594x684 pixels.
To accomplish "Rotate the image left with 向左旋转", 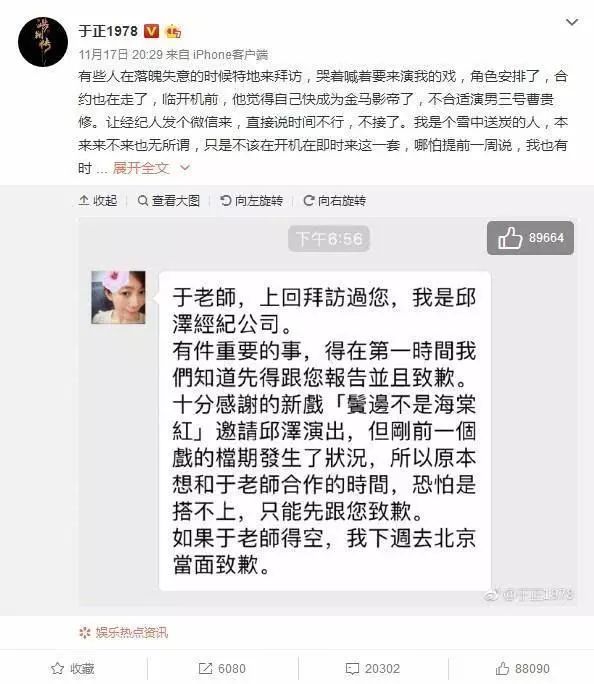I will 251,201.
